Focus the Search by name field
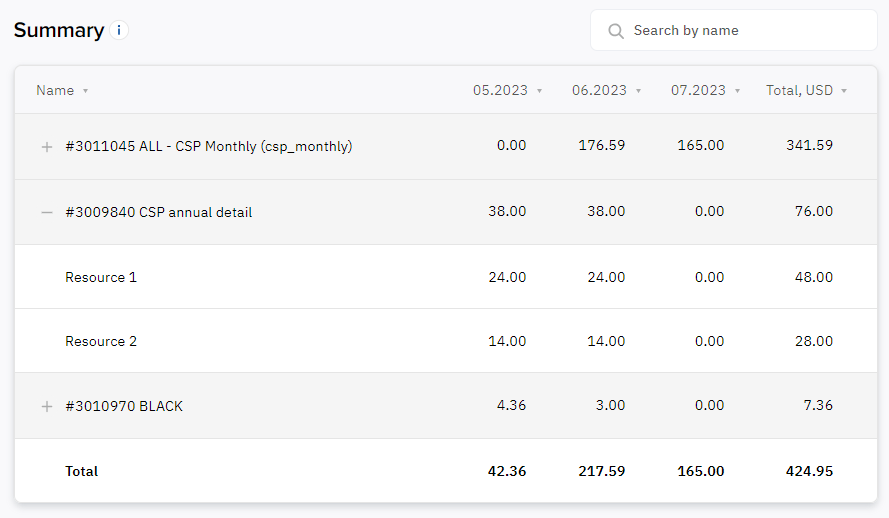The image size is (889, 518). 734,30
